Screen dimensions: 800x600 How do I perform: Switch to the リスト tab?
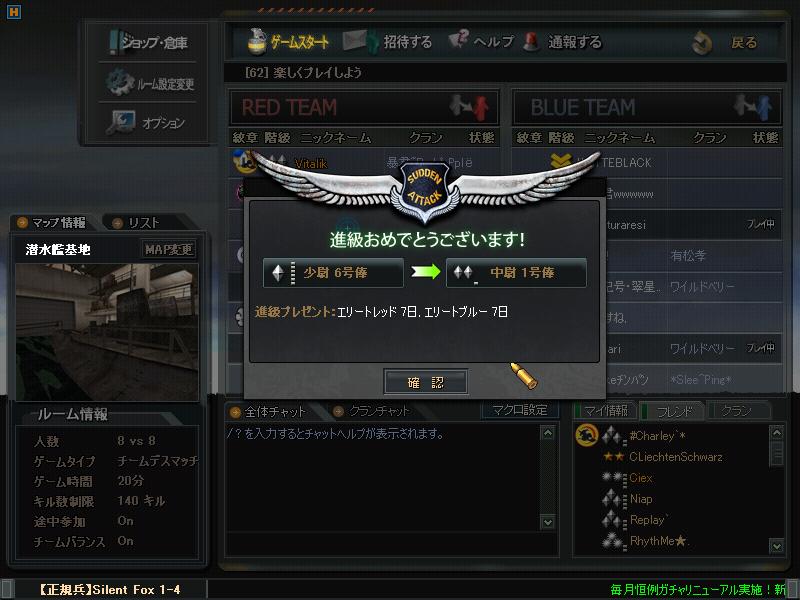[x=139, y=222]
